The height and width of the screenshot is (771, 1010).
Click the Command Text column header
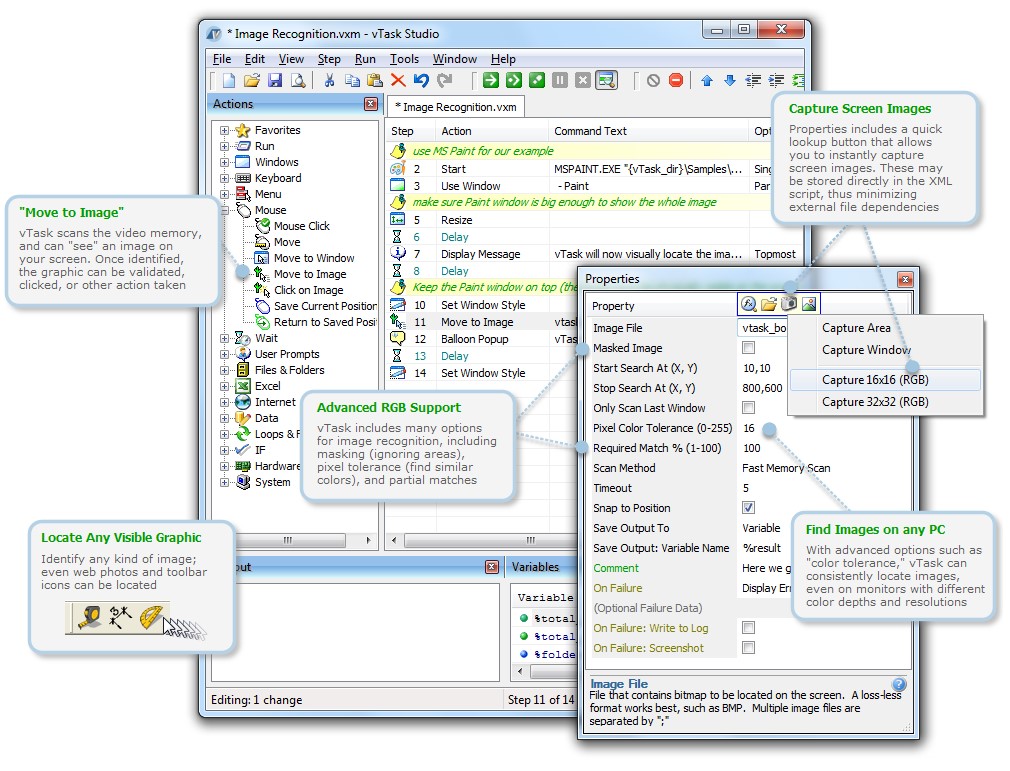[649, 131]
